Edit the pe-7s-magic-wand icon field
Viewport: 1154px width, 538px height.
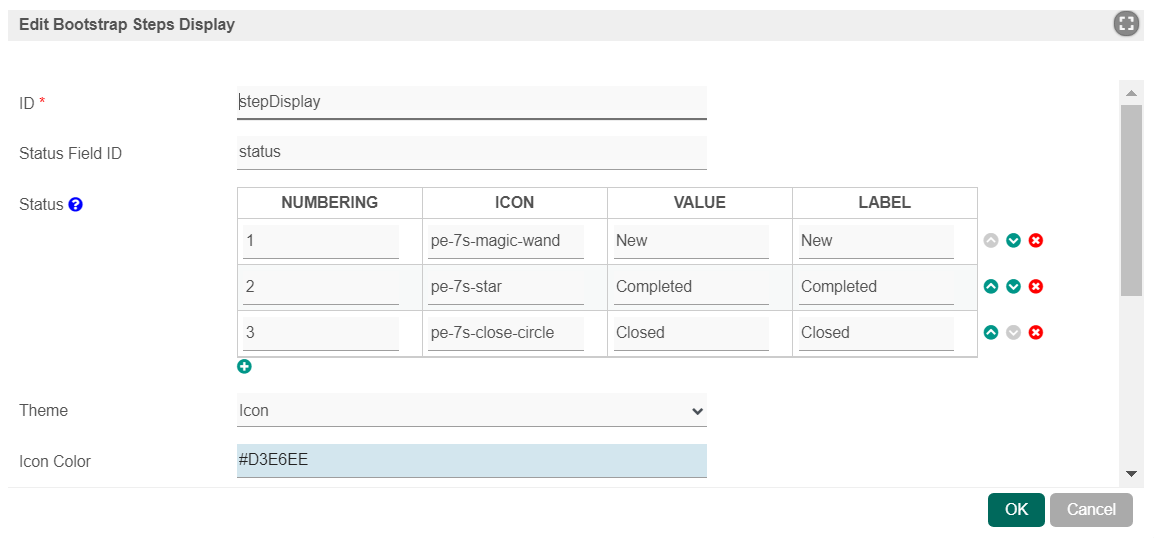pos(507,241)
